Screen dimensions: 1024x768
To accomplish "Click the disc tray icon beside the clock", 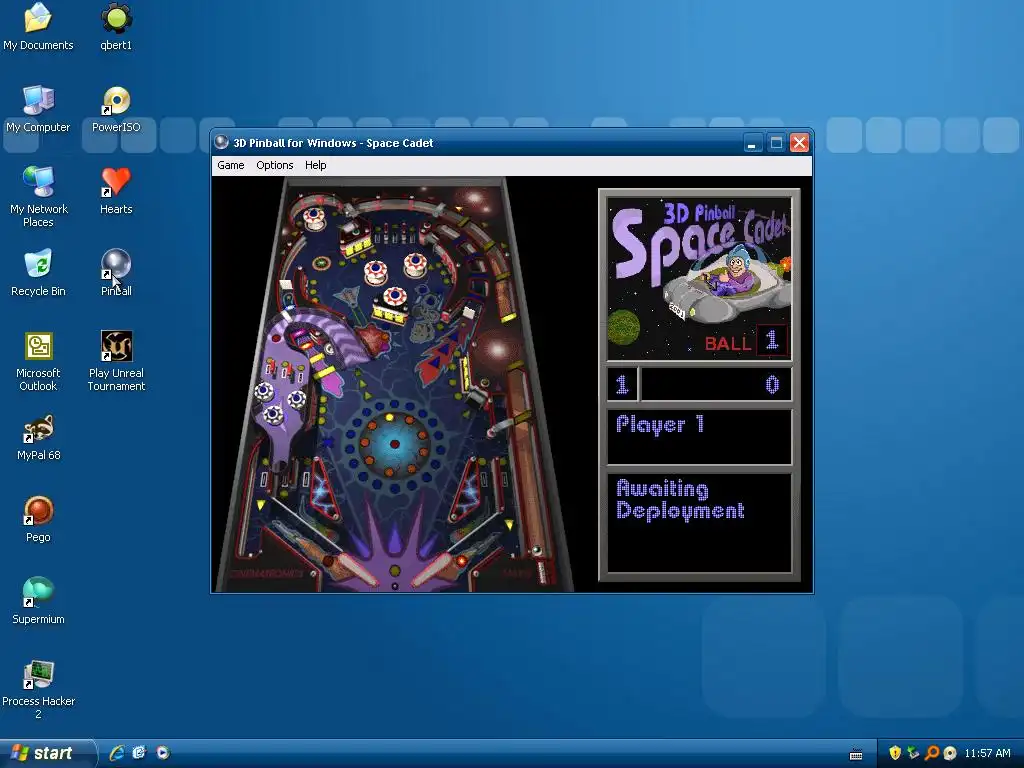I will click(950, 753).
